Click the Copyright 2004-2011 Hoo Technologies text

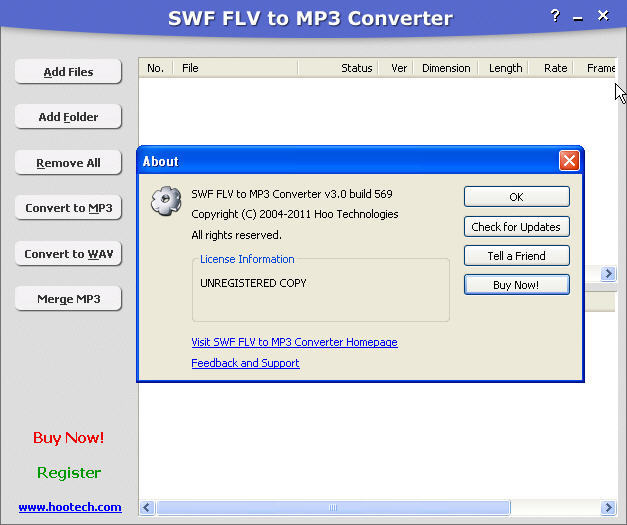tap(295, 214)
